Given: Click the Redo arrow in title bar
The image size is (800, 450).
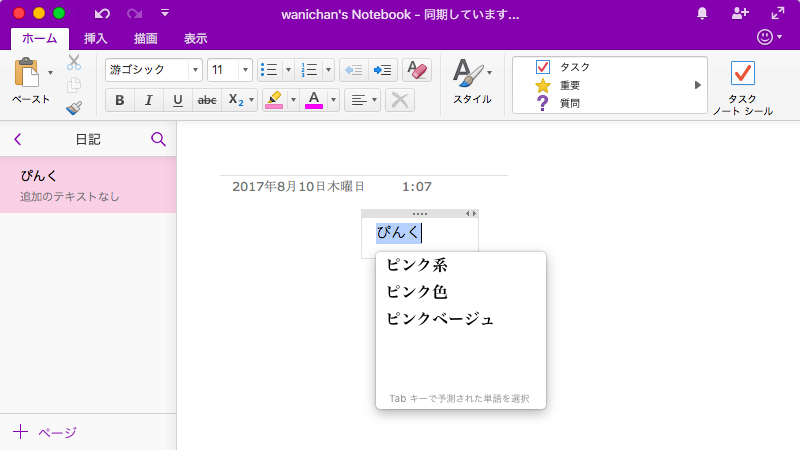Looking at the screenshot, I should pos(134,14).
